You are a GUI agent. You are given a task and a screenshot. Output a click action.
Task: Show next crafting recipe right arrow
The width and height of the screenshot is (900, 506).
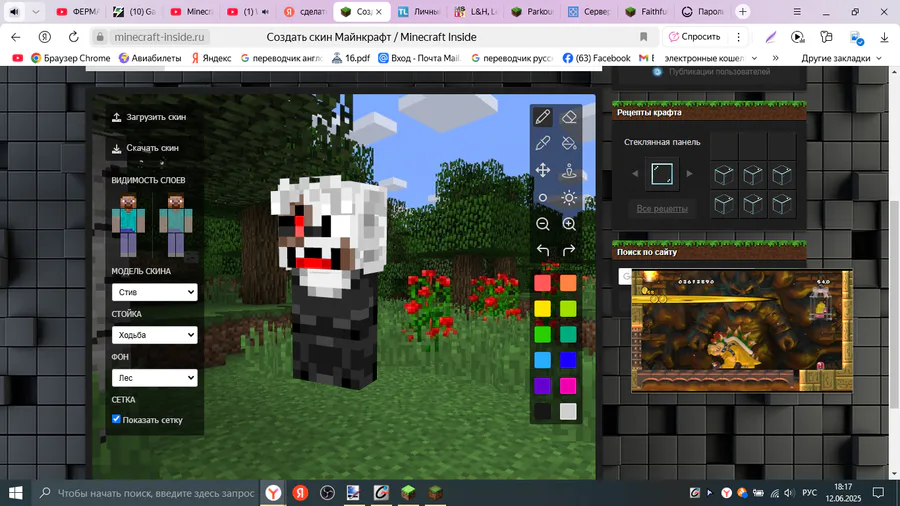[x=689, y=174]
